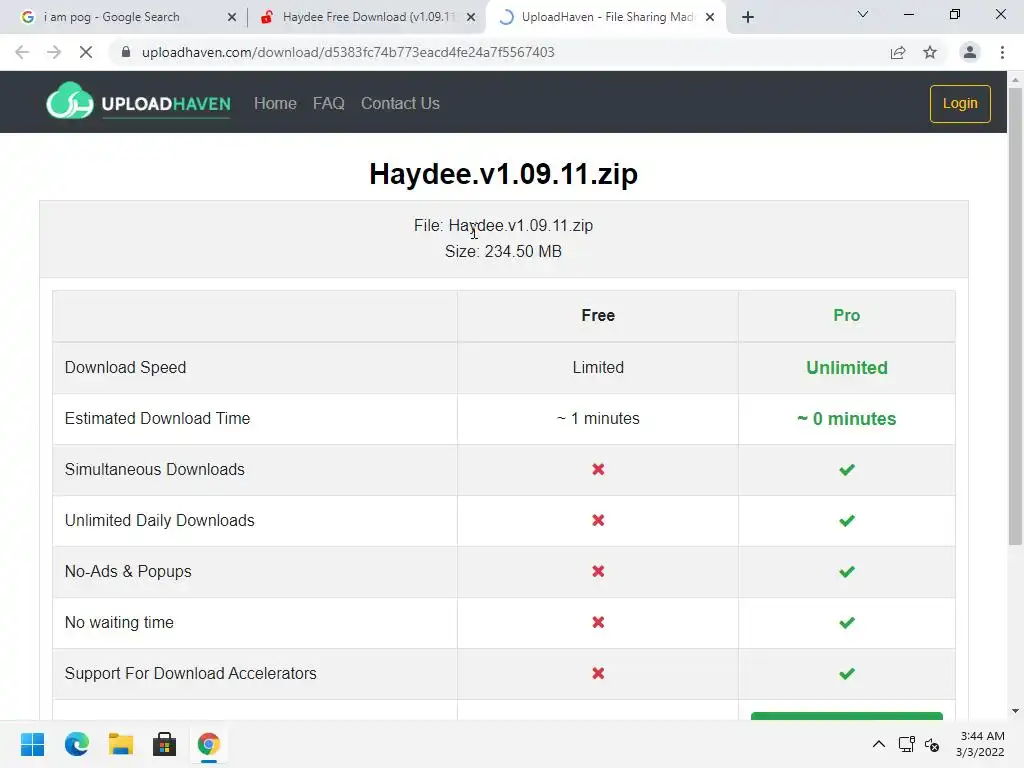1024x768 pixels.
Task: Click green check for No waiting time
Action: pos(846,622)
